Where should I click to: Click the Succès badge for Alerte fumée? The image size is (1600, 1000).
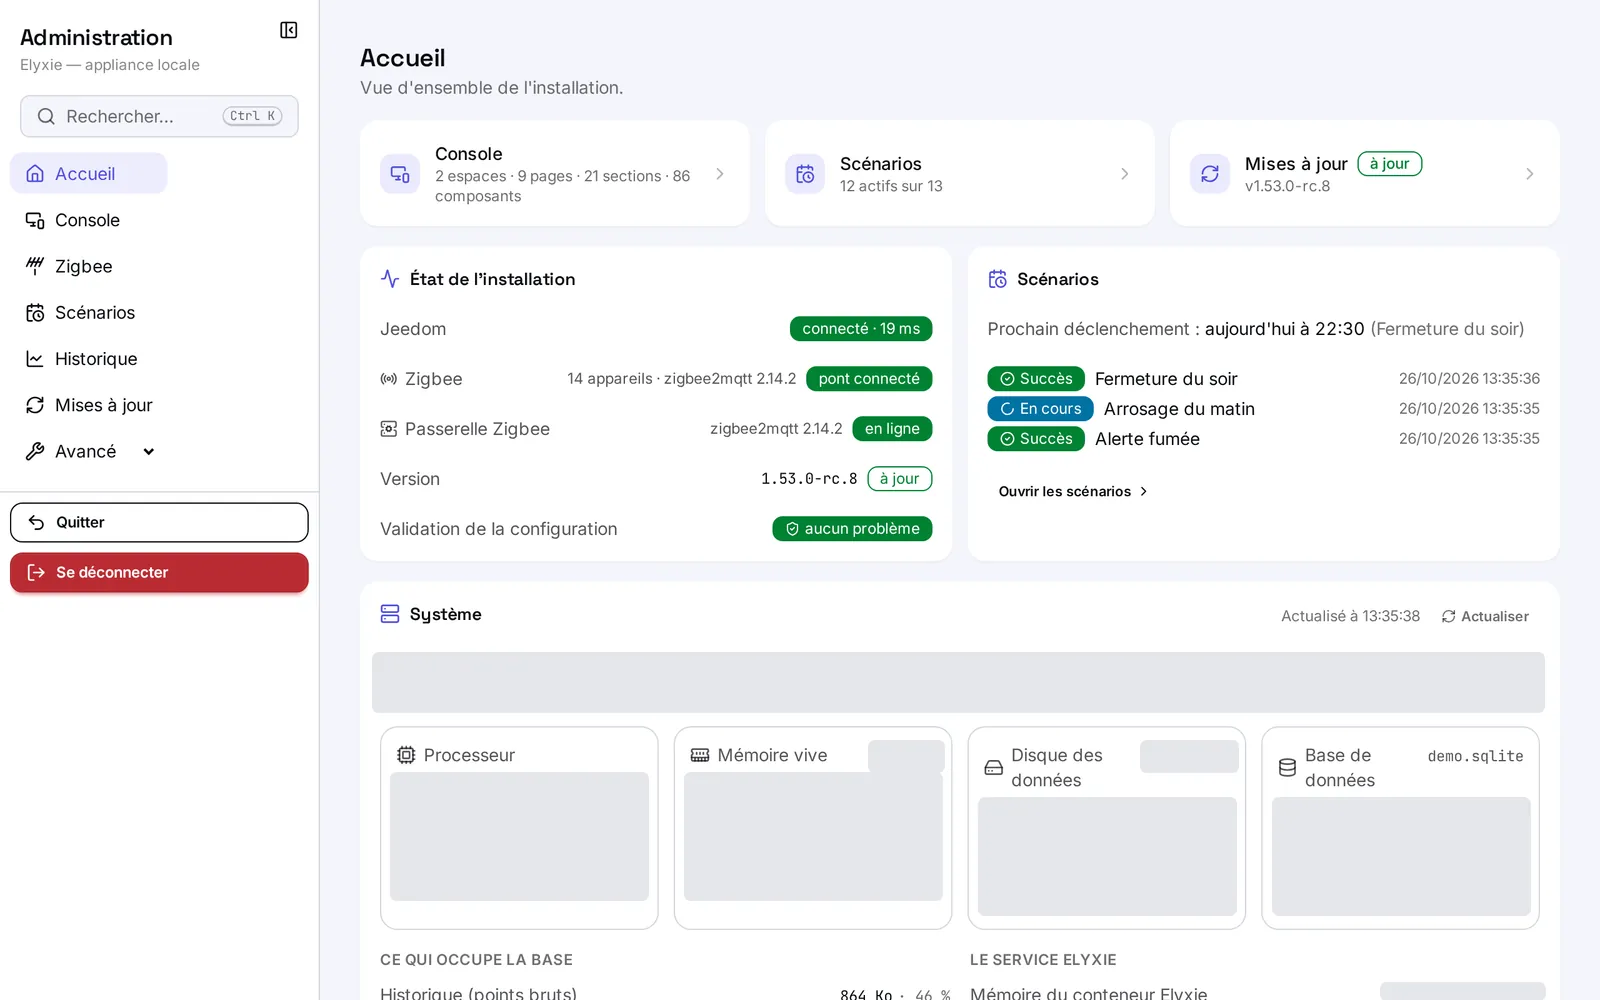click(x=1036, y=439)
